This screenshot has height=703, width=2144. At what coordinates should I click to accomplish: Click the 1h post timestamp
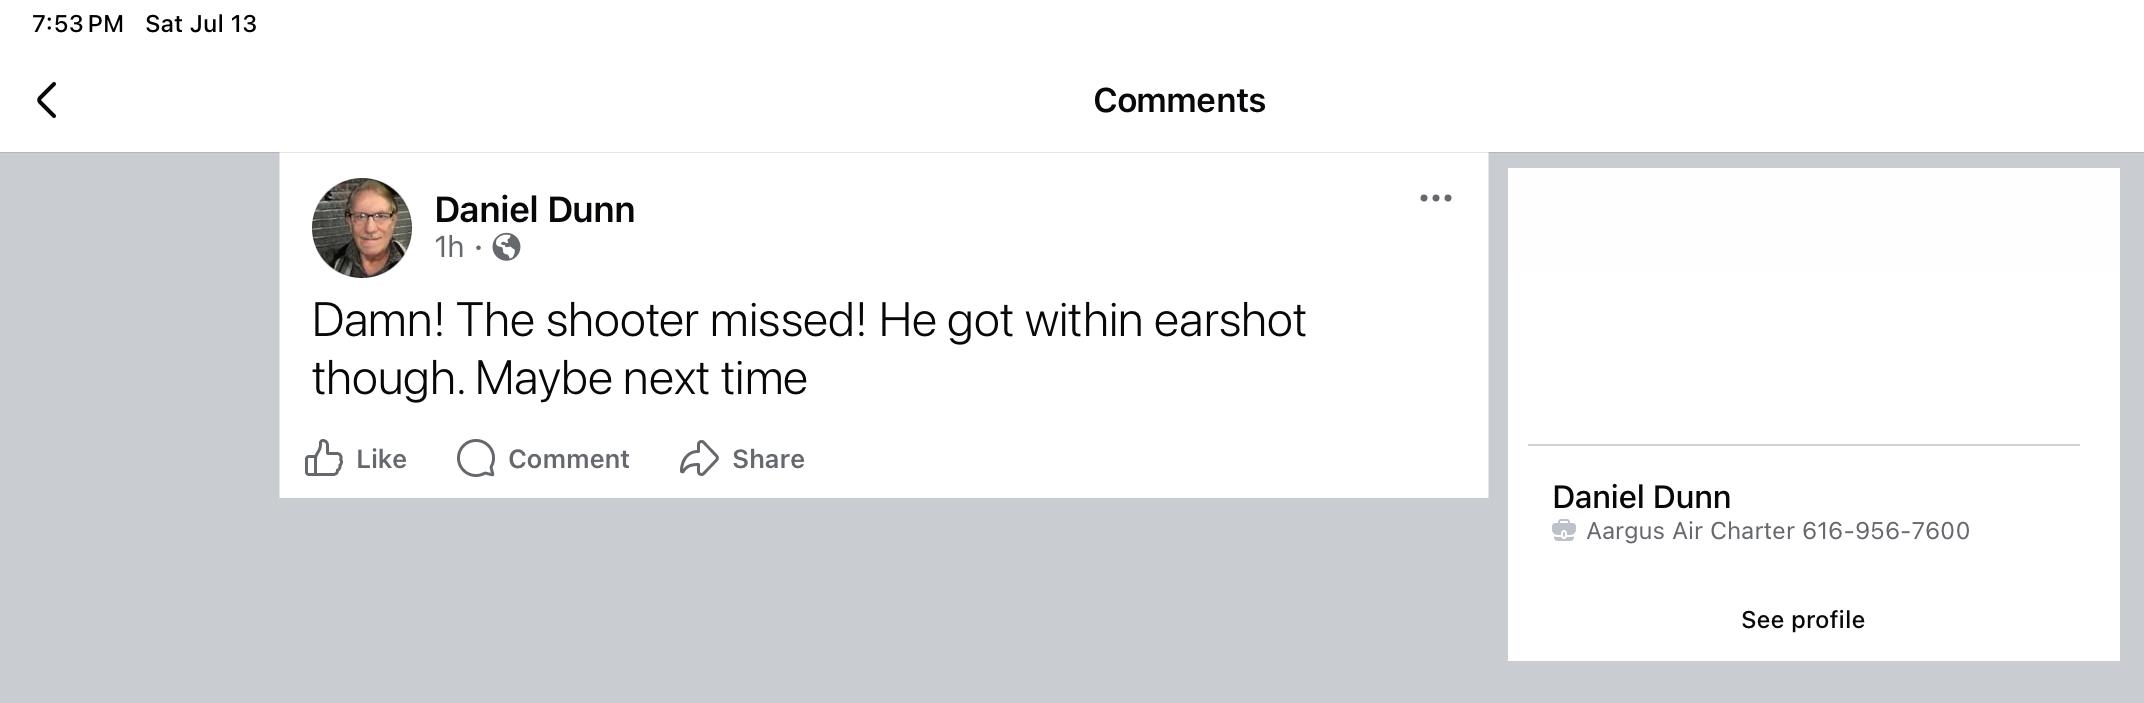pos(449,247)
